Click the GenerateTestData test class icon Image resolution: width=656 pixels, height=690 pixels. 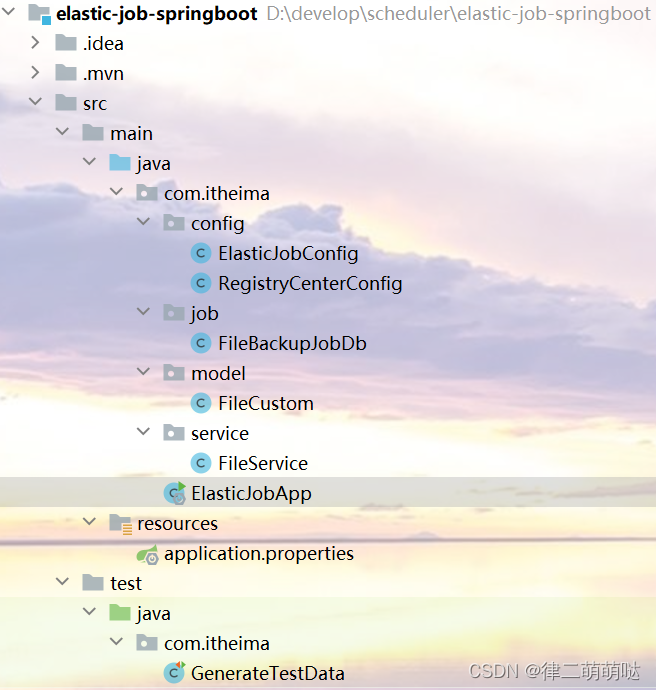click(x=175, y=672)
